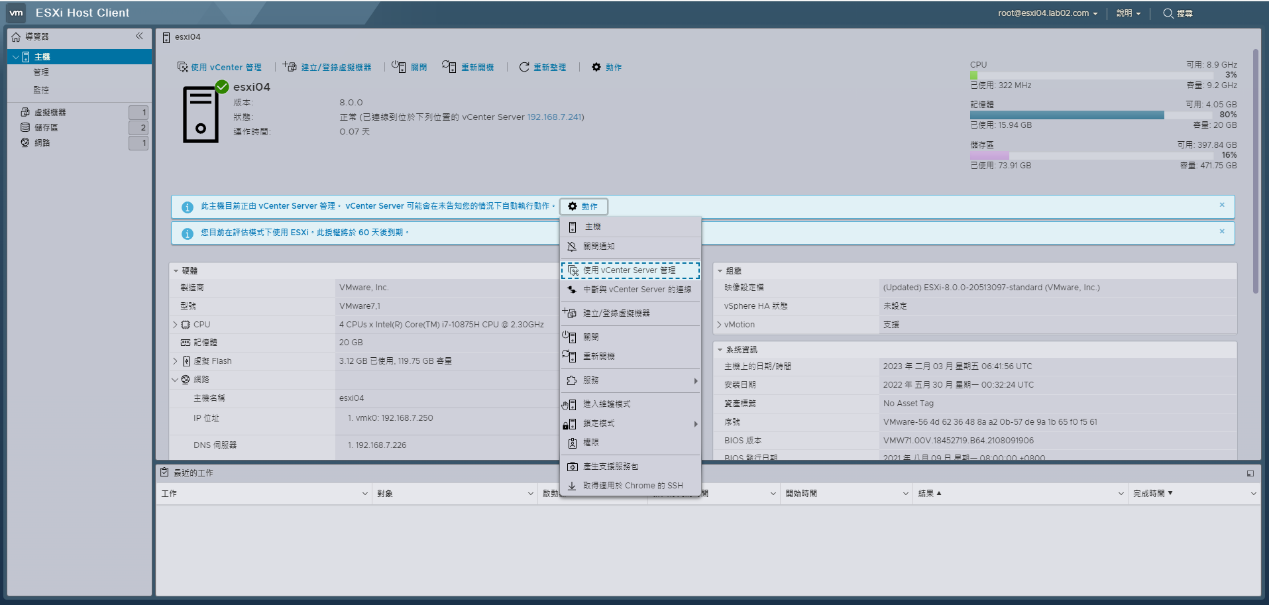Click the 虛擬機器 count badge
Screen dimensions: 1269x605
click(x=138, y=113)
